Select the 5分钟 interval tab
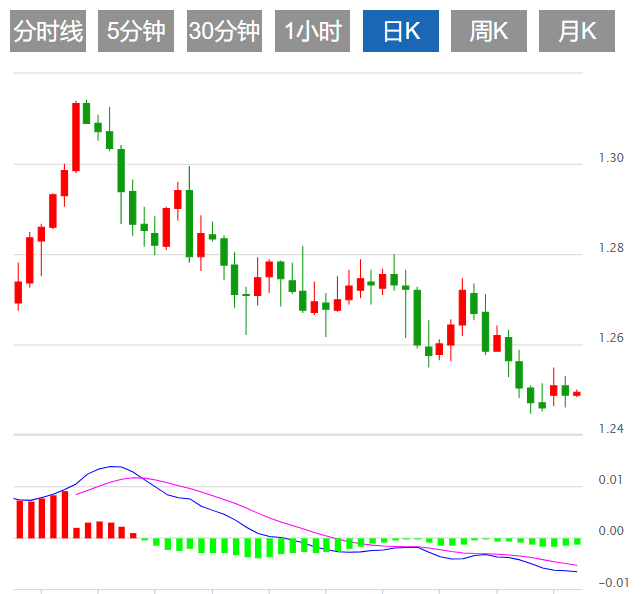Image resolution: width=644 pixels, height=594 pixels. [x=136, y=31]
